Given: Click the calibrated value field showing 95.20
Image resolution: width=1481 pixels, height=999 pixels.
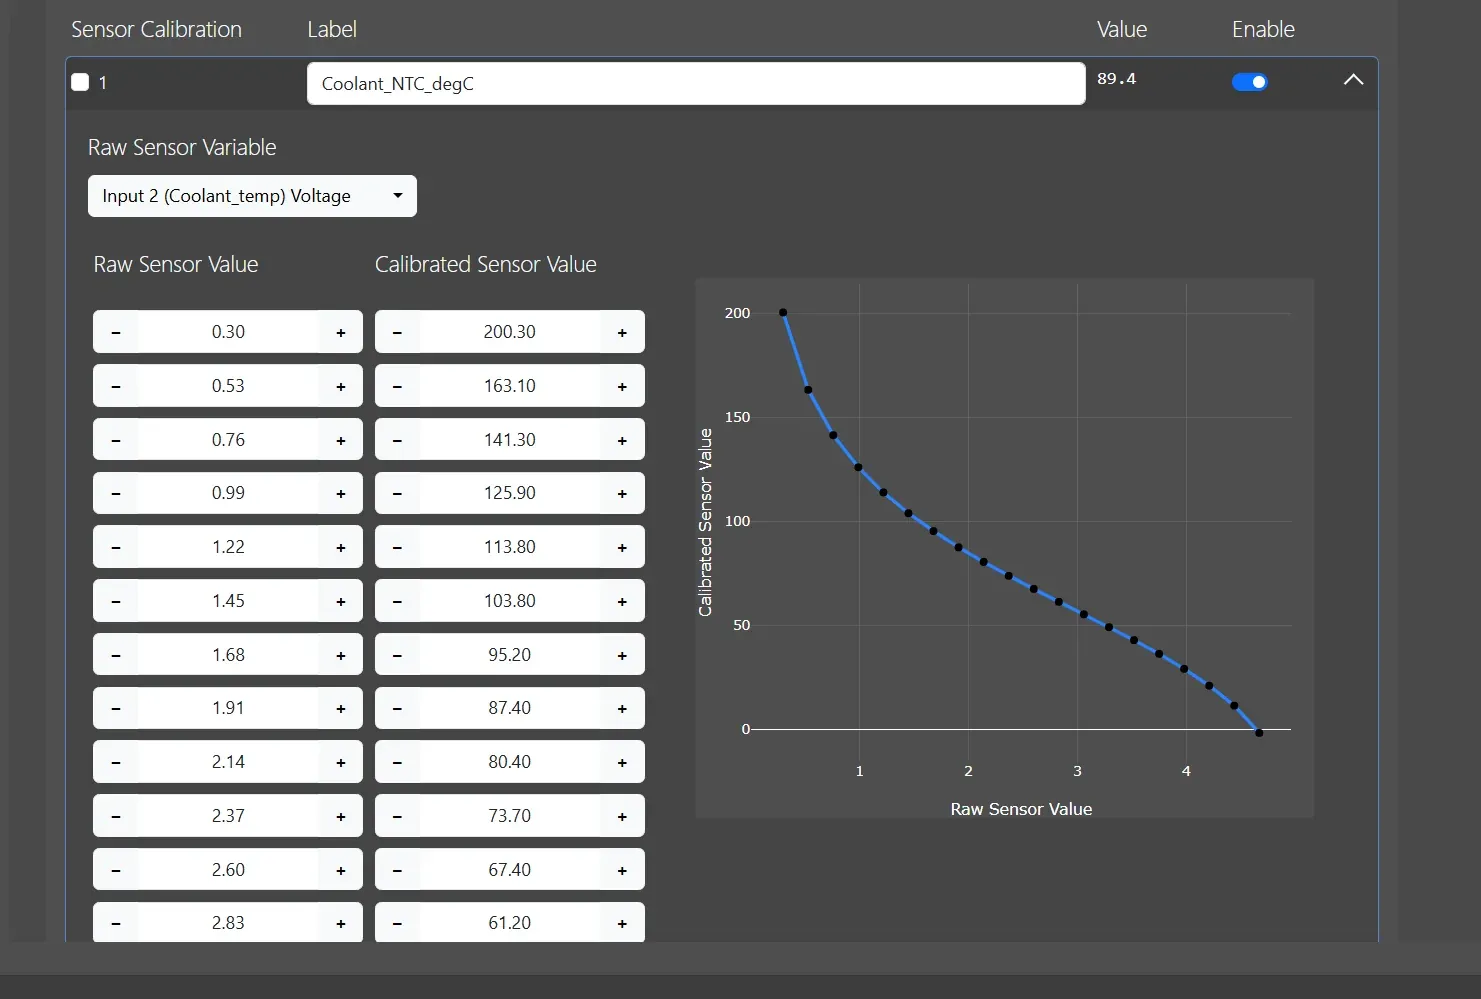Looking at the screenshot, I should [510, 655].
